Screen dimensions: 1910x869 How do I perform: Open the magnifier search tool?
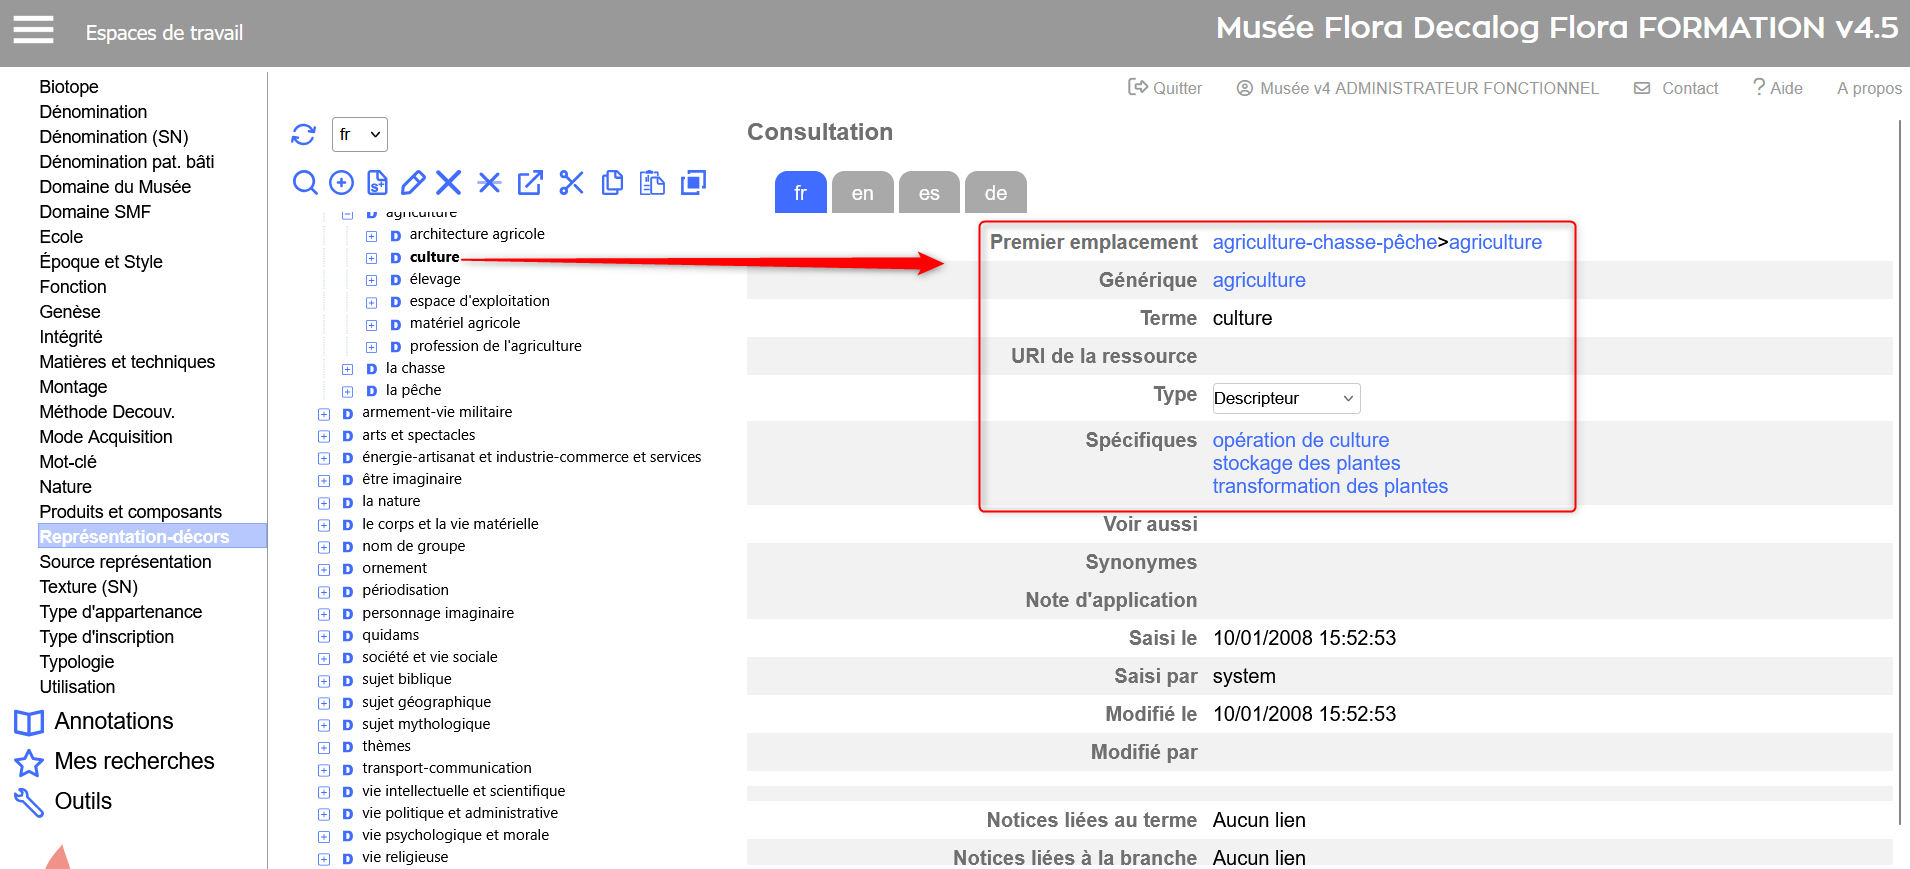305,182
